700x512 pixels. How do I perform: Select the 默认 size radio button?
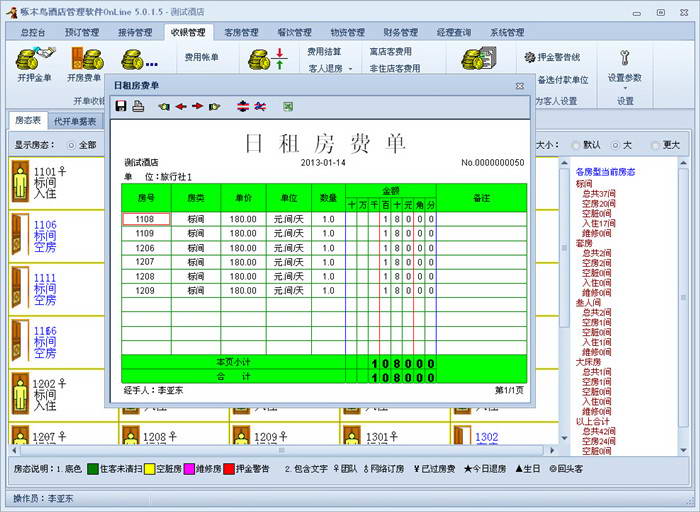coord(575,145)
